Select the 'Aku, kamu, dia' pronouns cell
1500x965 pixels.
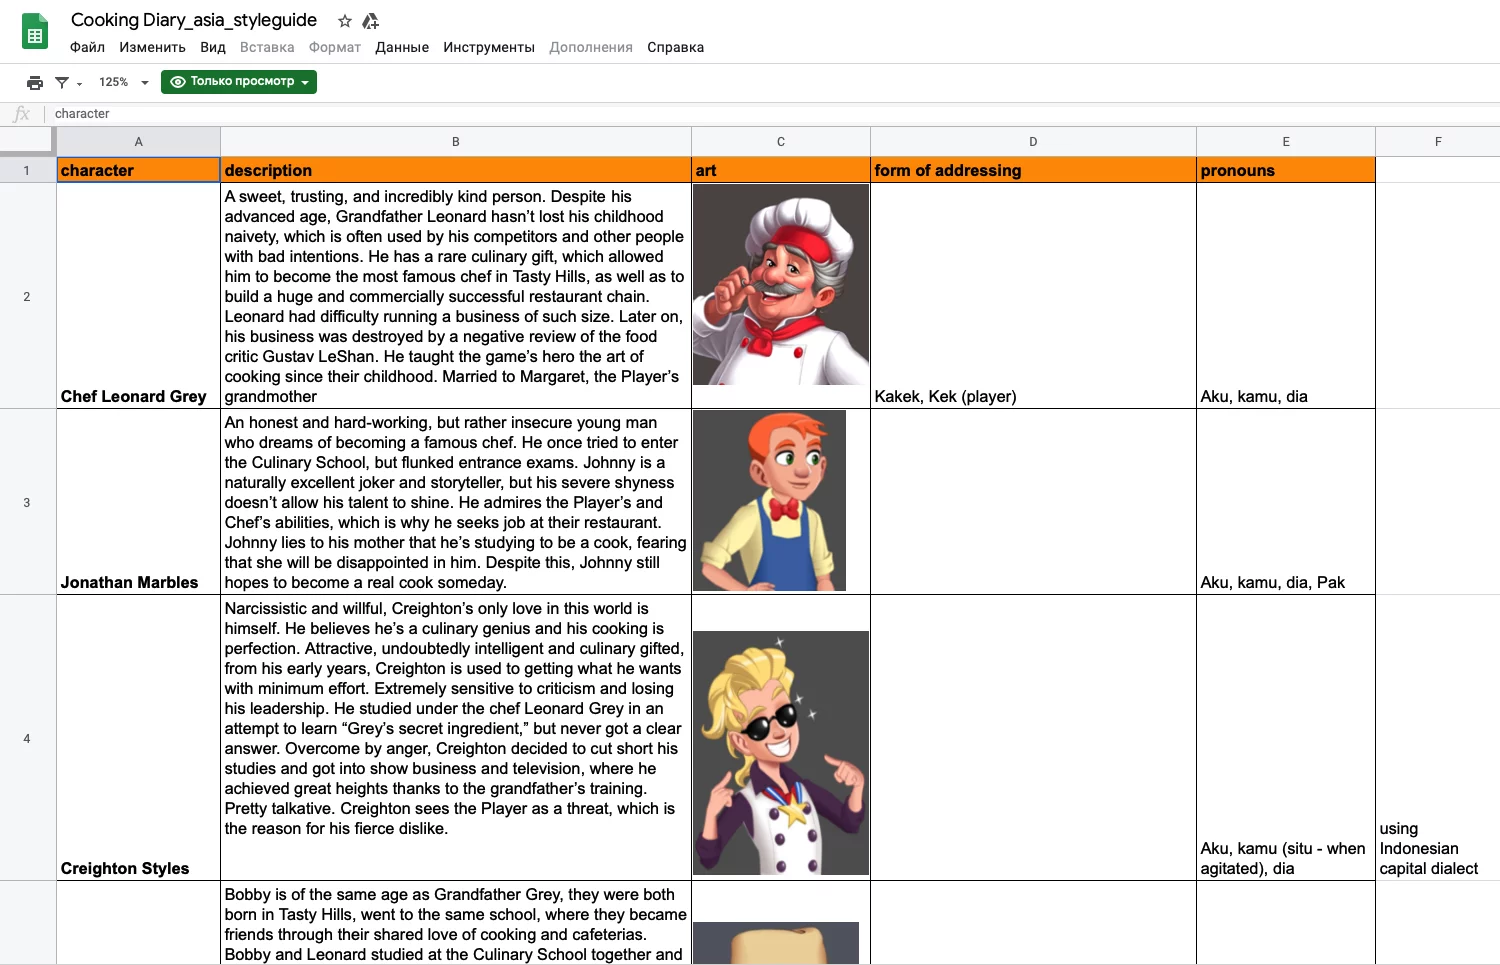[1285, 296]
